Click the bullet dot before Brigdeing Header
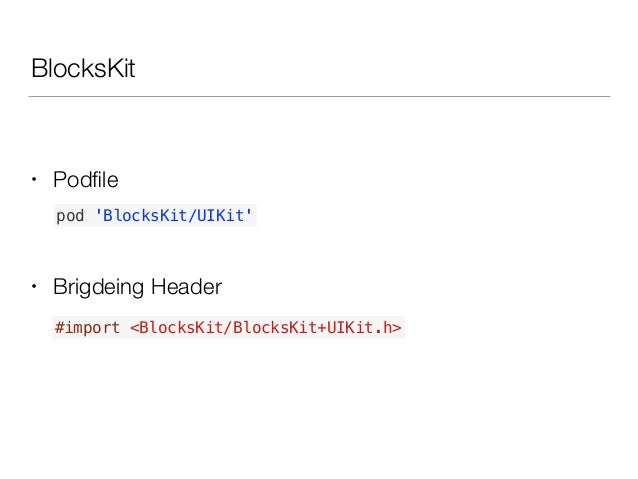This screenshot has width=638, height=479. (x=34, y=287)
